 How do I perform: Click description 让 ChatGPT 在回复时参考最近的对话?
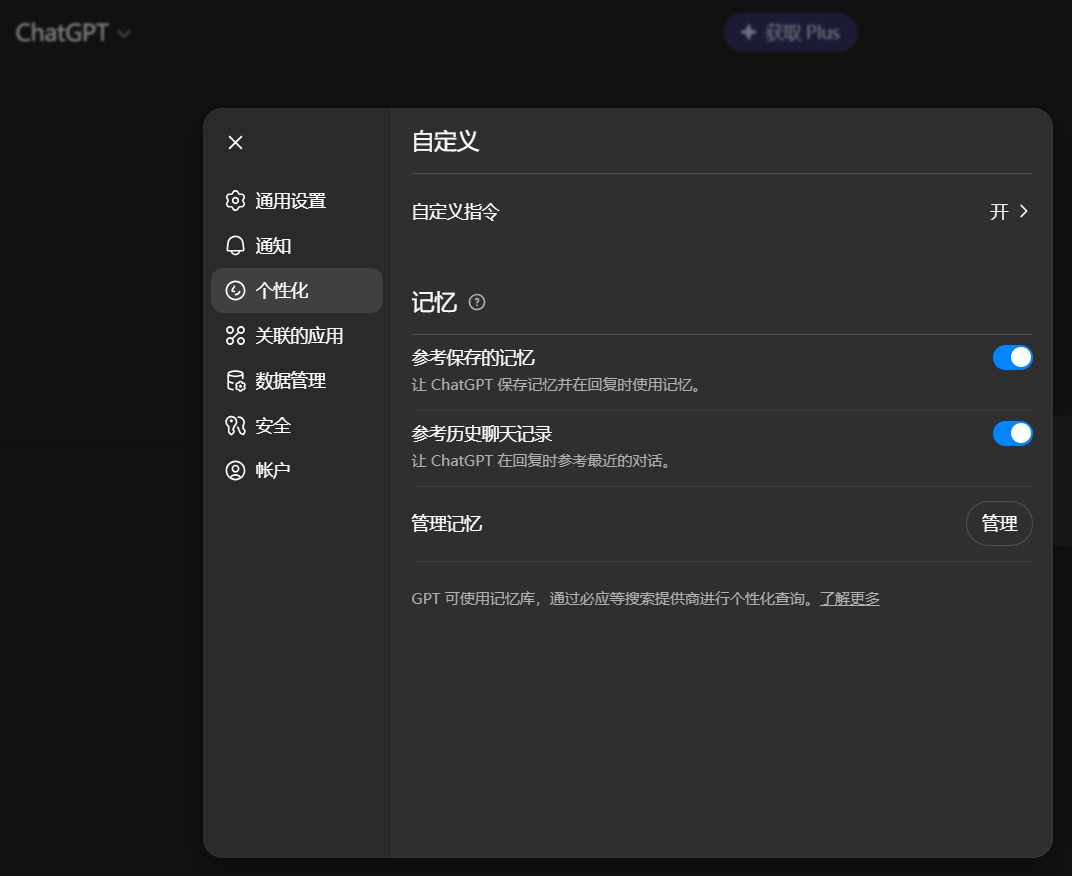tap(542, 460)
